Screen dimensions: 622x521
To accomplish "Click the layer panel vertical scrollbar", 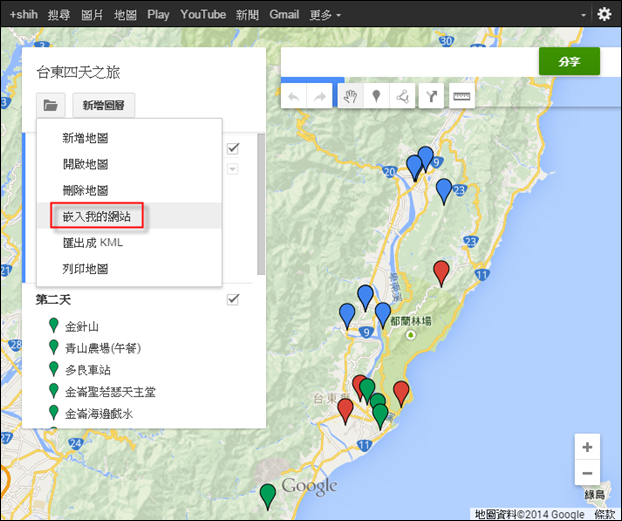I will (261, 204).
